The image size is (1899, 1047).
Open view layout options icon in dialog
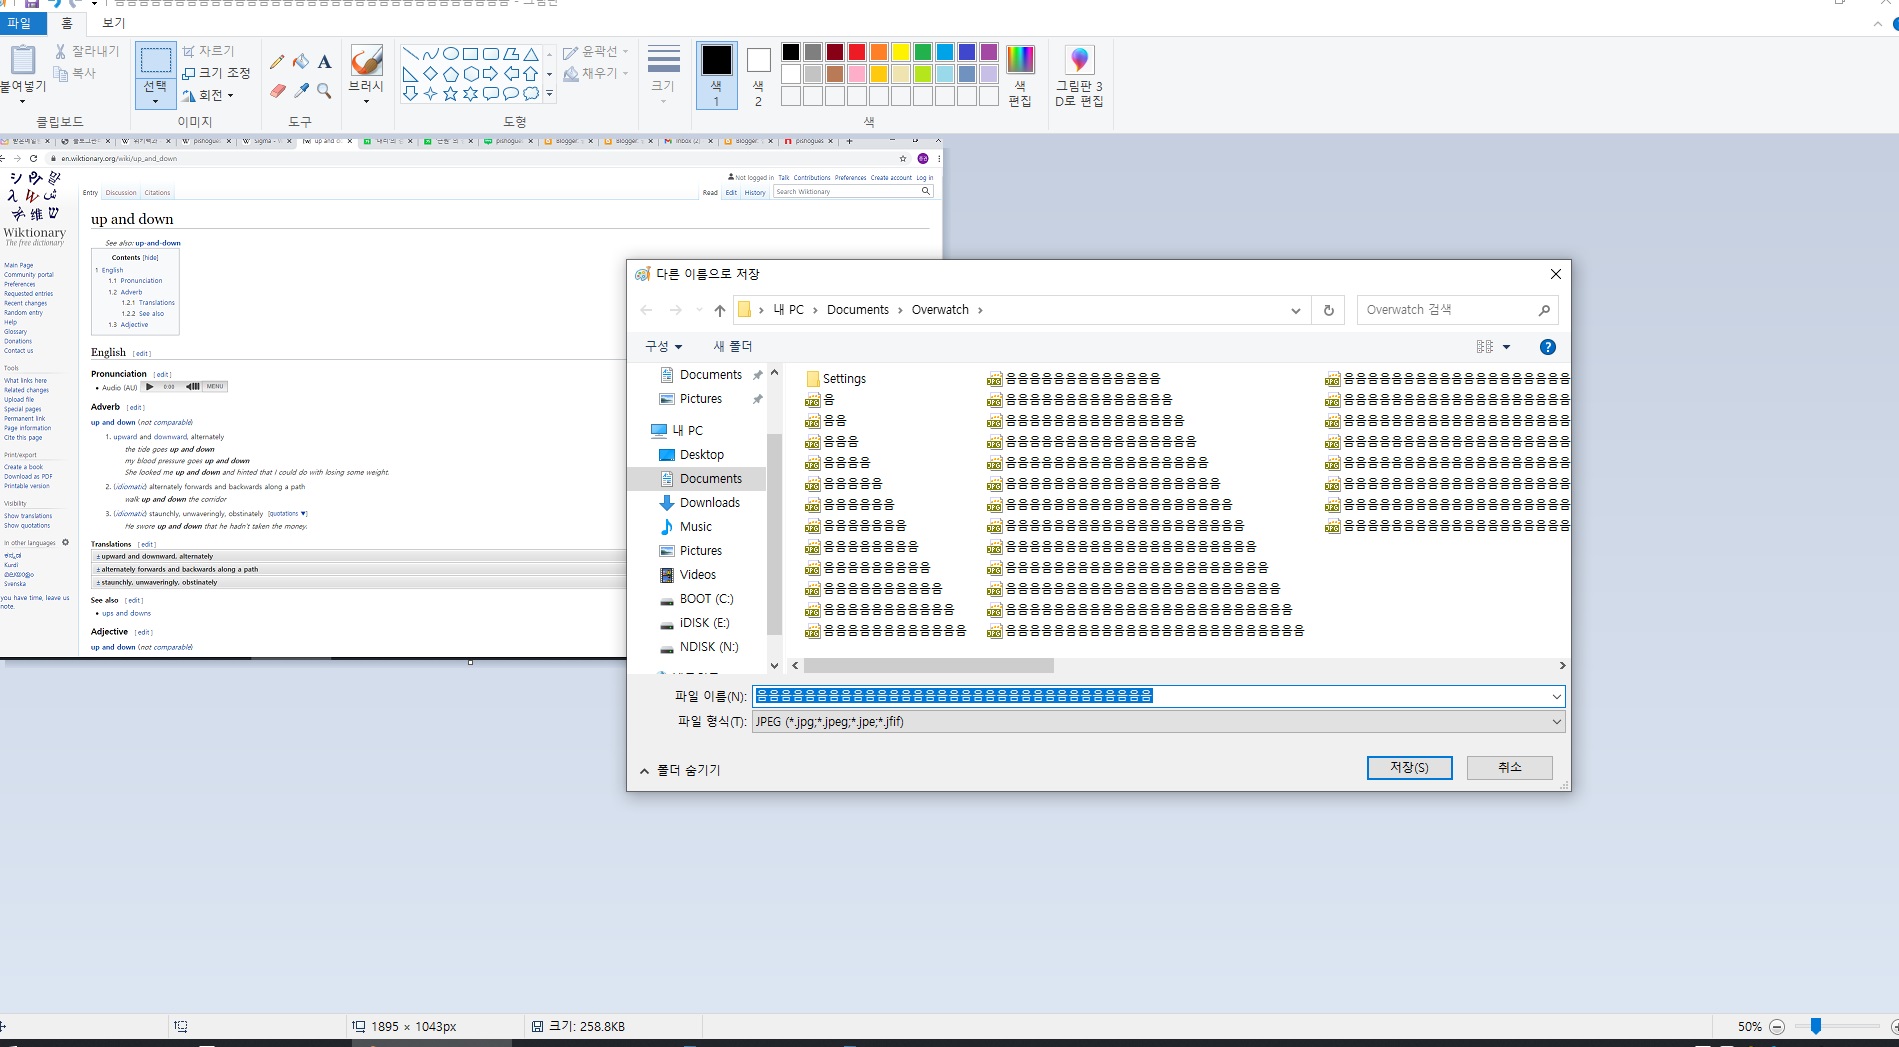click(1485, 347)
